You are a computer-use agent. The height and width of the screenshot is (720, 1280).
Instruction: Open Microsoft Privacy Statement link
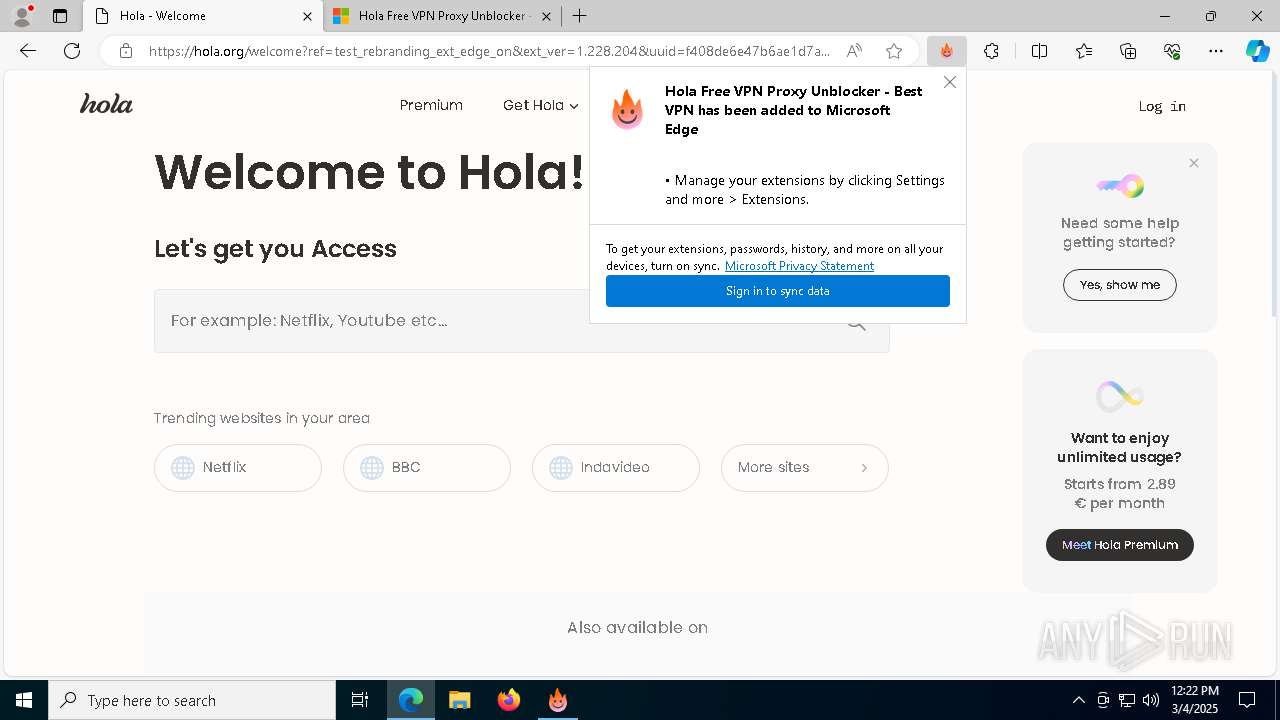[x=799, y=266]
